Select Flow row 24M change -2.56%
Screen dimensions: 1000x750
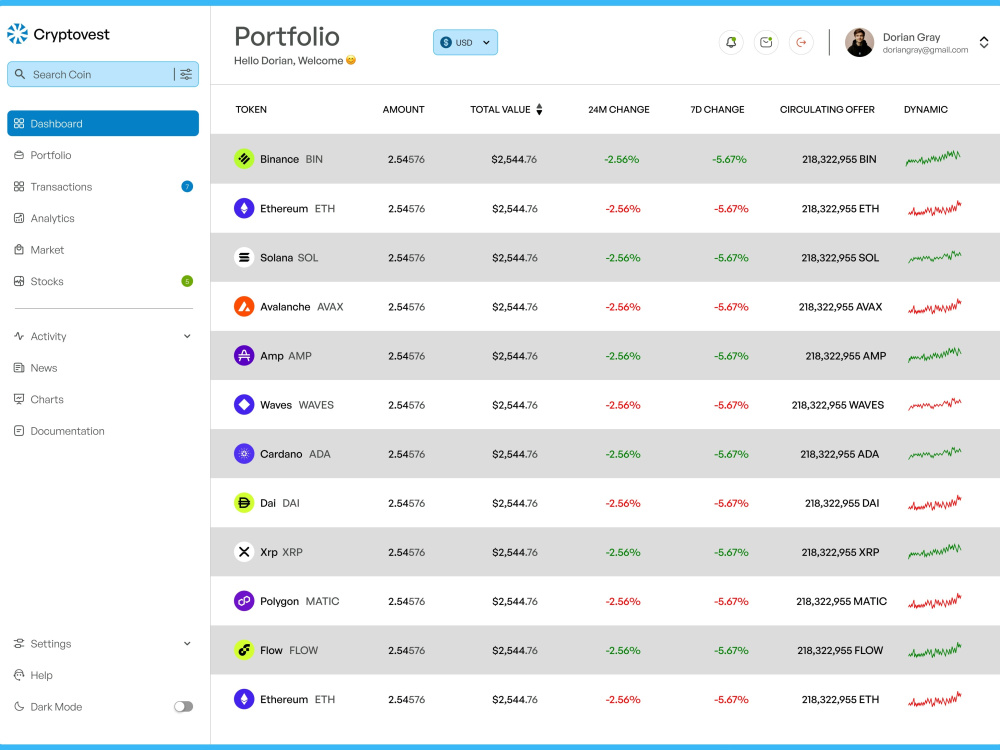pyautogui.click(x=622, y=651)
